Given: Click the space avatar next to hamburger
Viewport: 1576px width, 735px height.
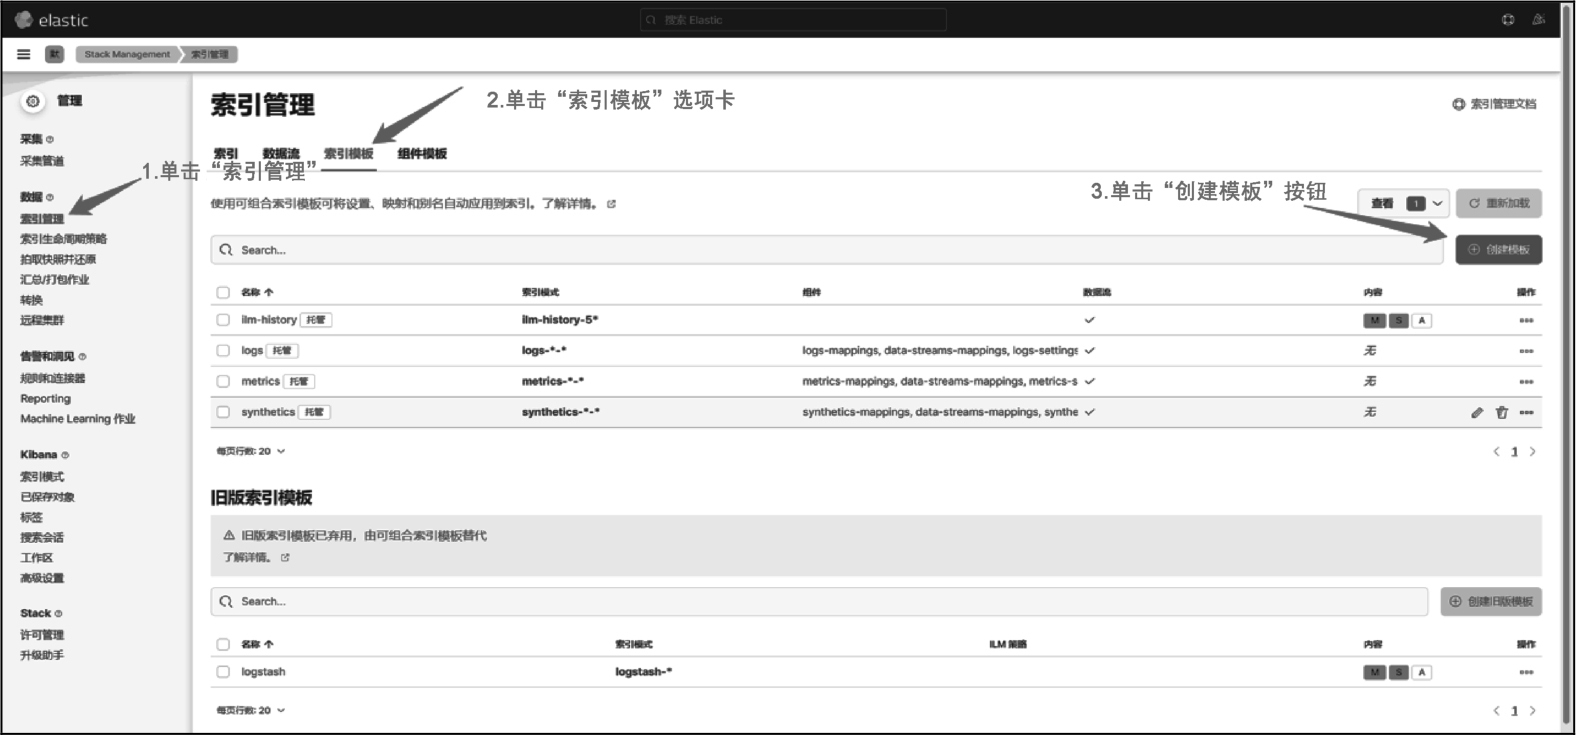Looking at the screenshot, I should point(55,54).
